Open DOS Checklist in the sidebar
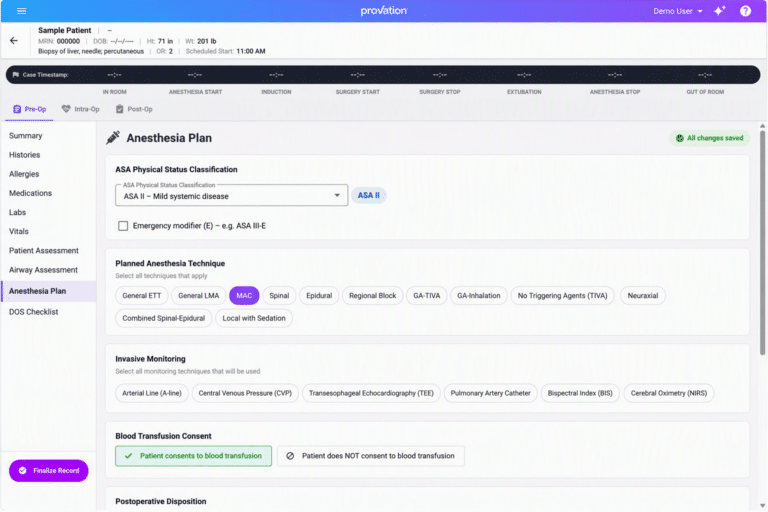The image size is (768, 512). [x=33, y=312]
